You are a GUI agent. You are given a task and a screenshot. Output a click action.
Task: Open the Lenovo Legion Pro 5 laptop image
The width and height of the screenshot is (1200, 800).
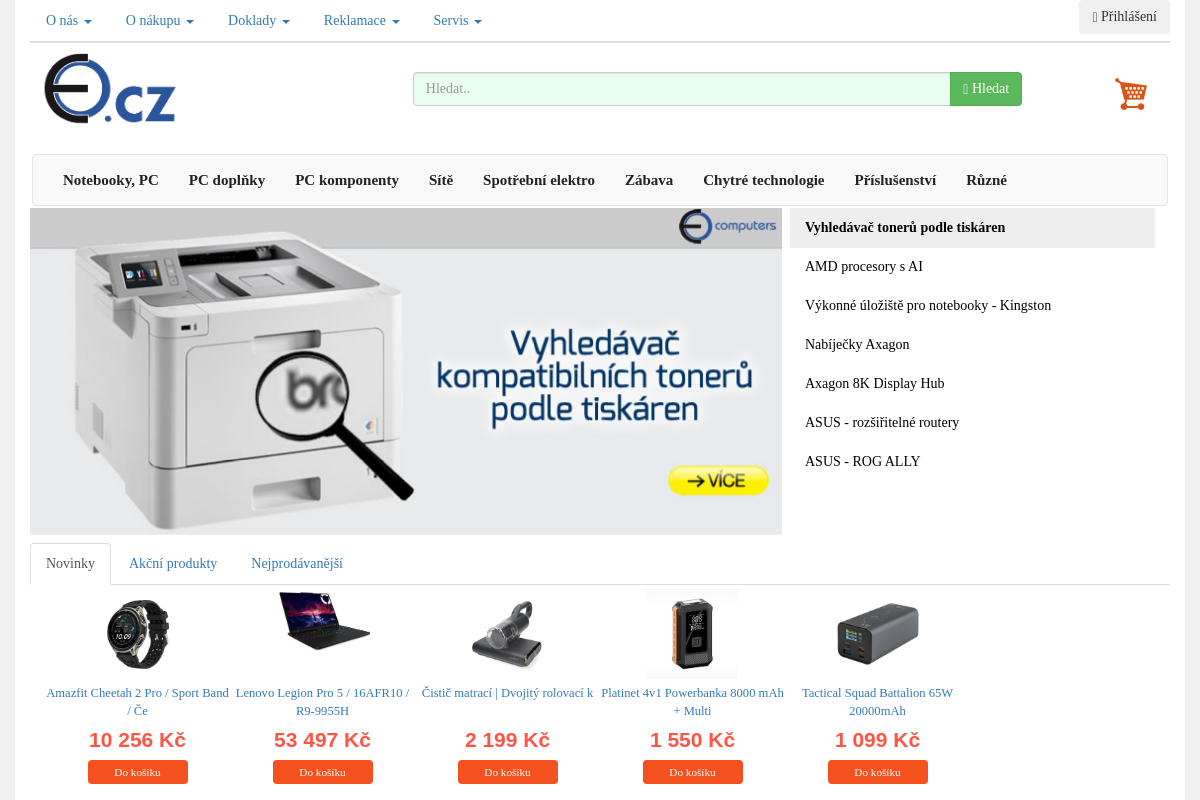(323, 621)
